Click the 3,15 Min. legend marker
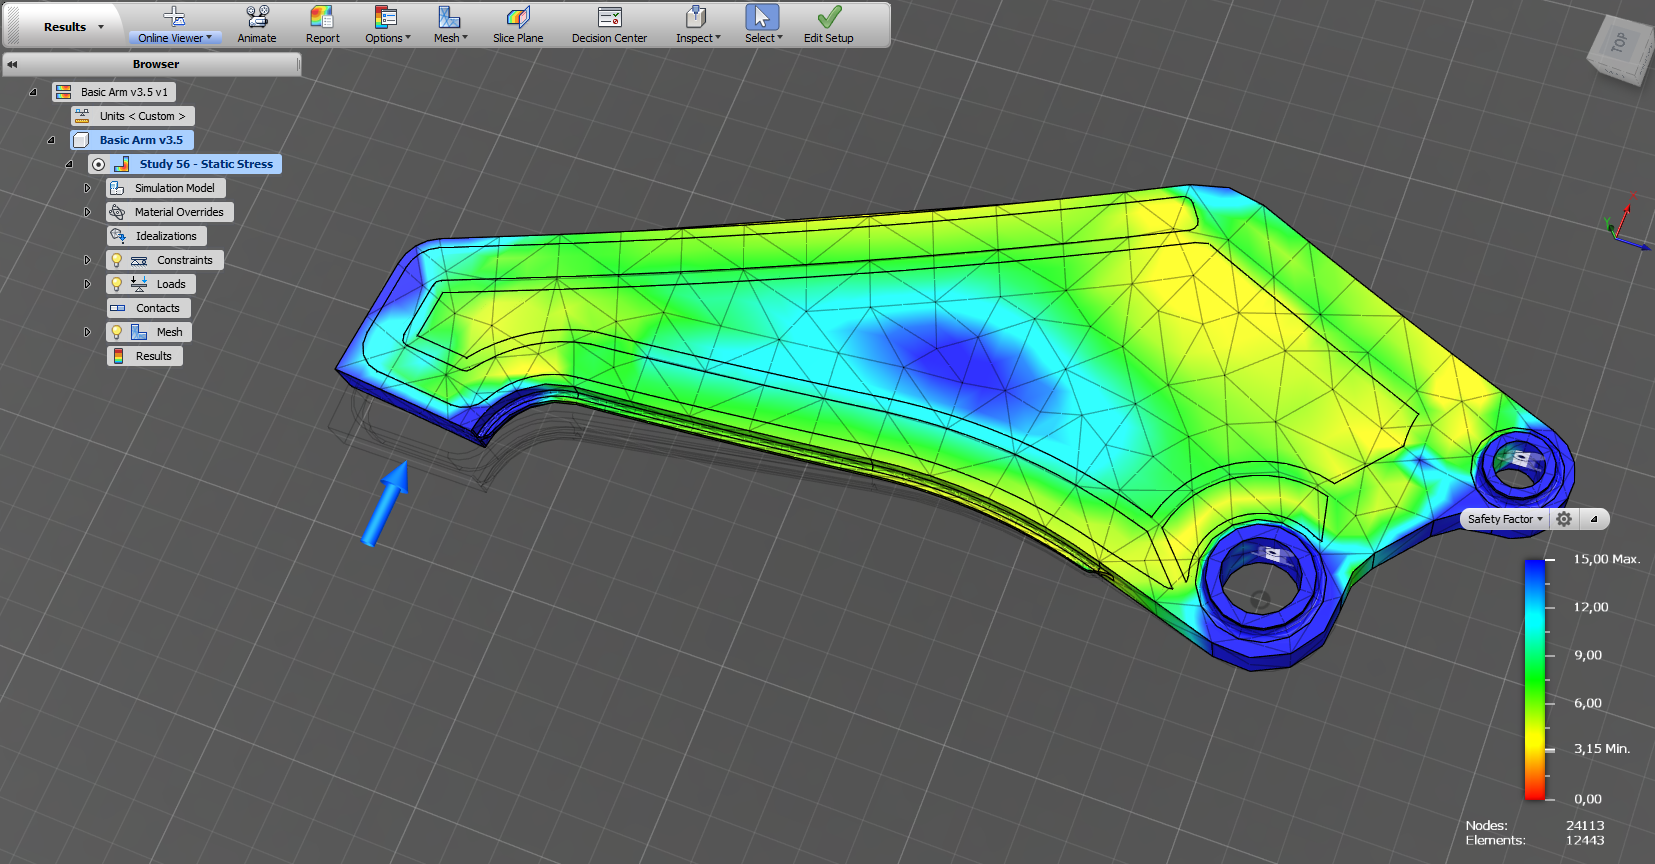Viewport: 1655px width, 864px height. click(x=1601, y=749)
